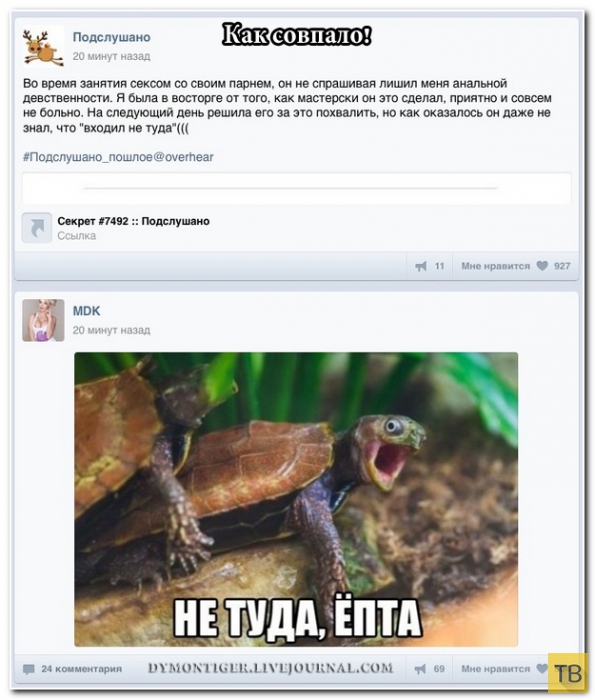Click 'Мне нравится' on the MDK post

tap(495, 669)
